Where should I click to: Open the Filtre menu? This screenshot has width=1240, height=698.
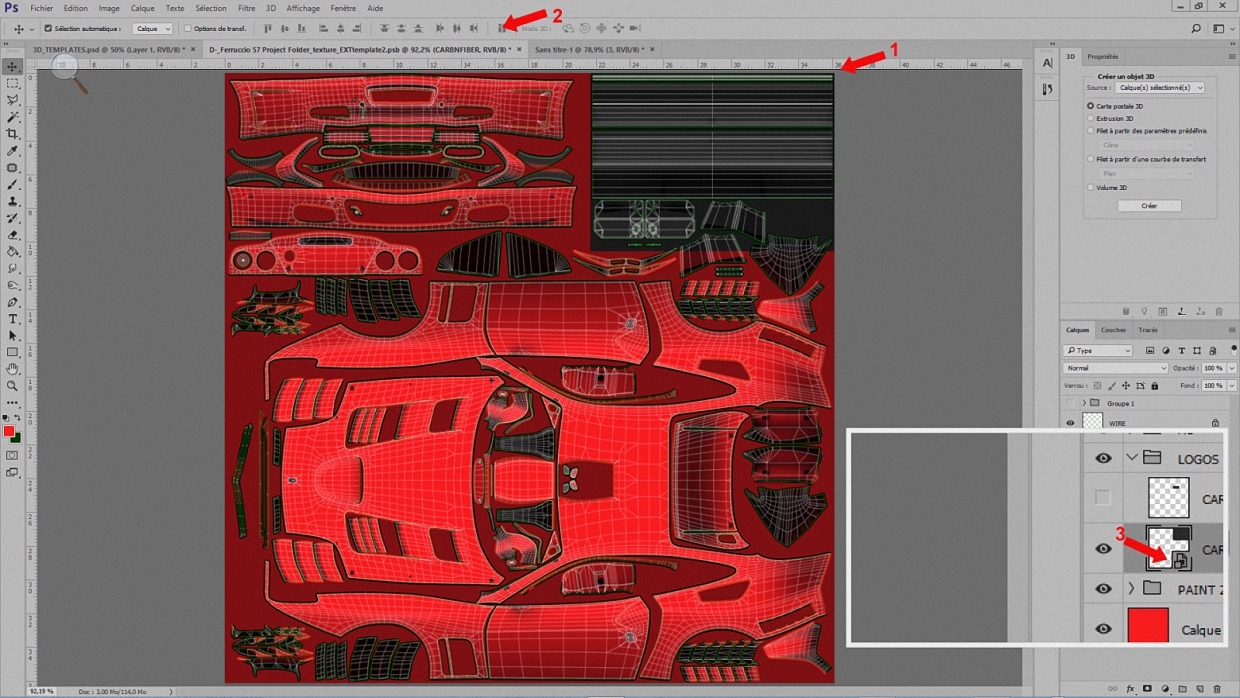(246, 8)
